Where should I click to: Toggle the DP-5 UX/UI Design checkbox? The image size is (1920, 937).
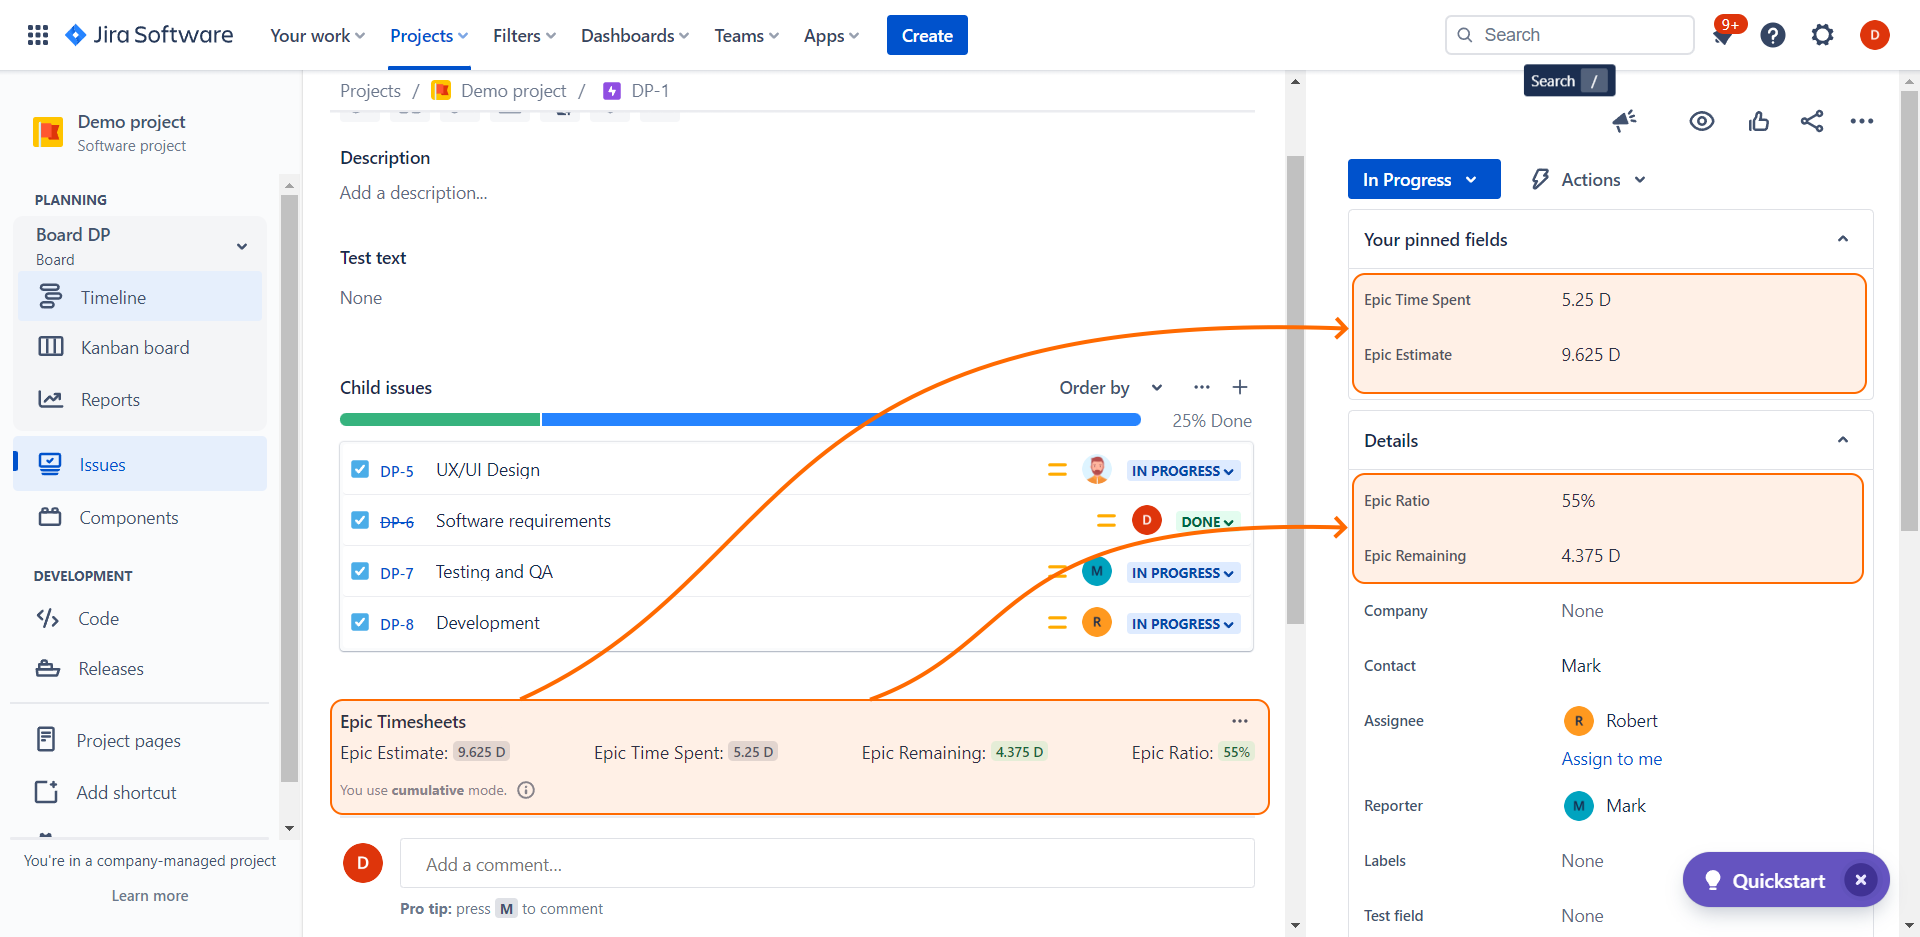click(360, 469)
